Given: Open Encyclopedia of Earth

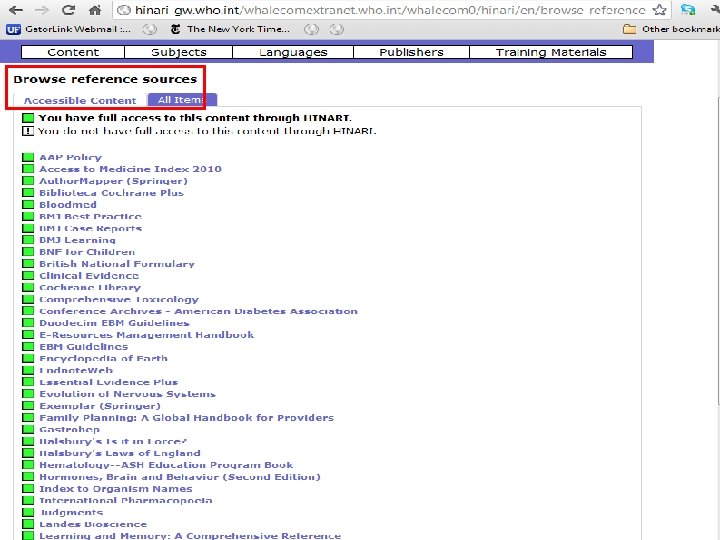Looking at the screenshot, I should 103,359.
